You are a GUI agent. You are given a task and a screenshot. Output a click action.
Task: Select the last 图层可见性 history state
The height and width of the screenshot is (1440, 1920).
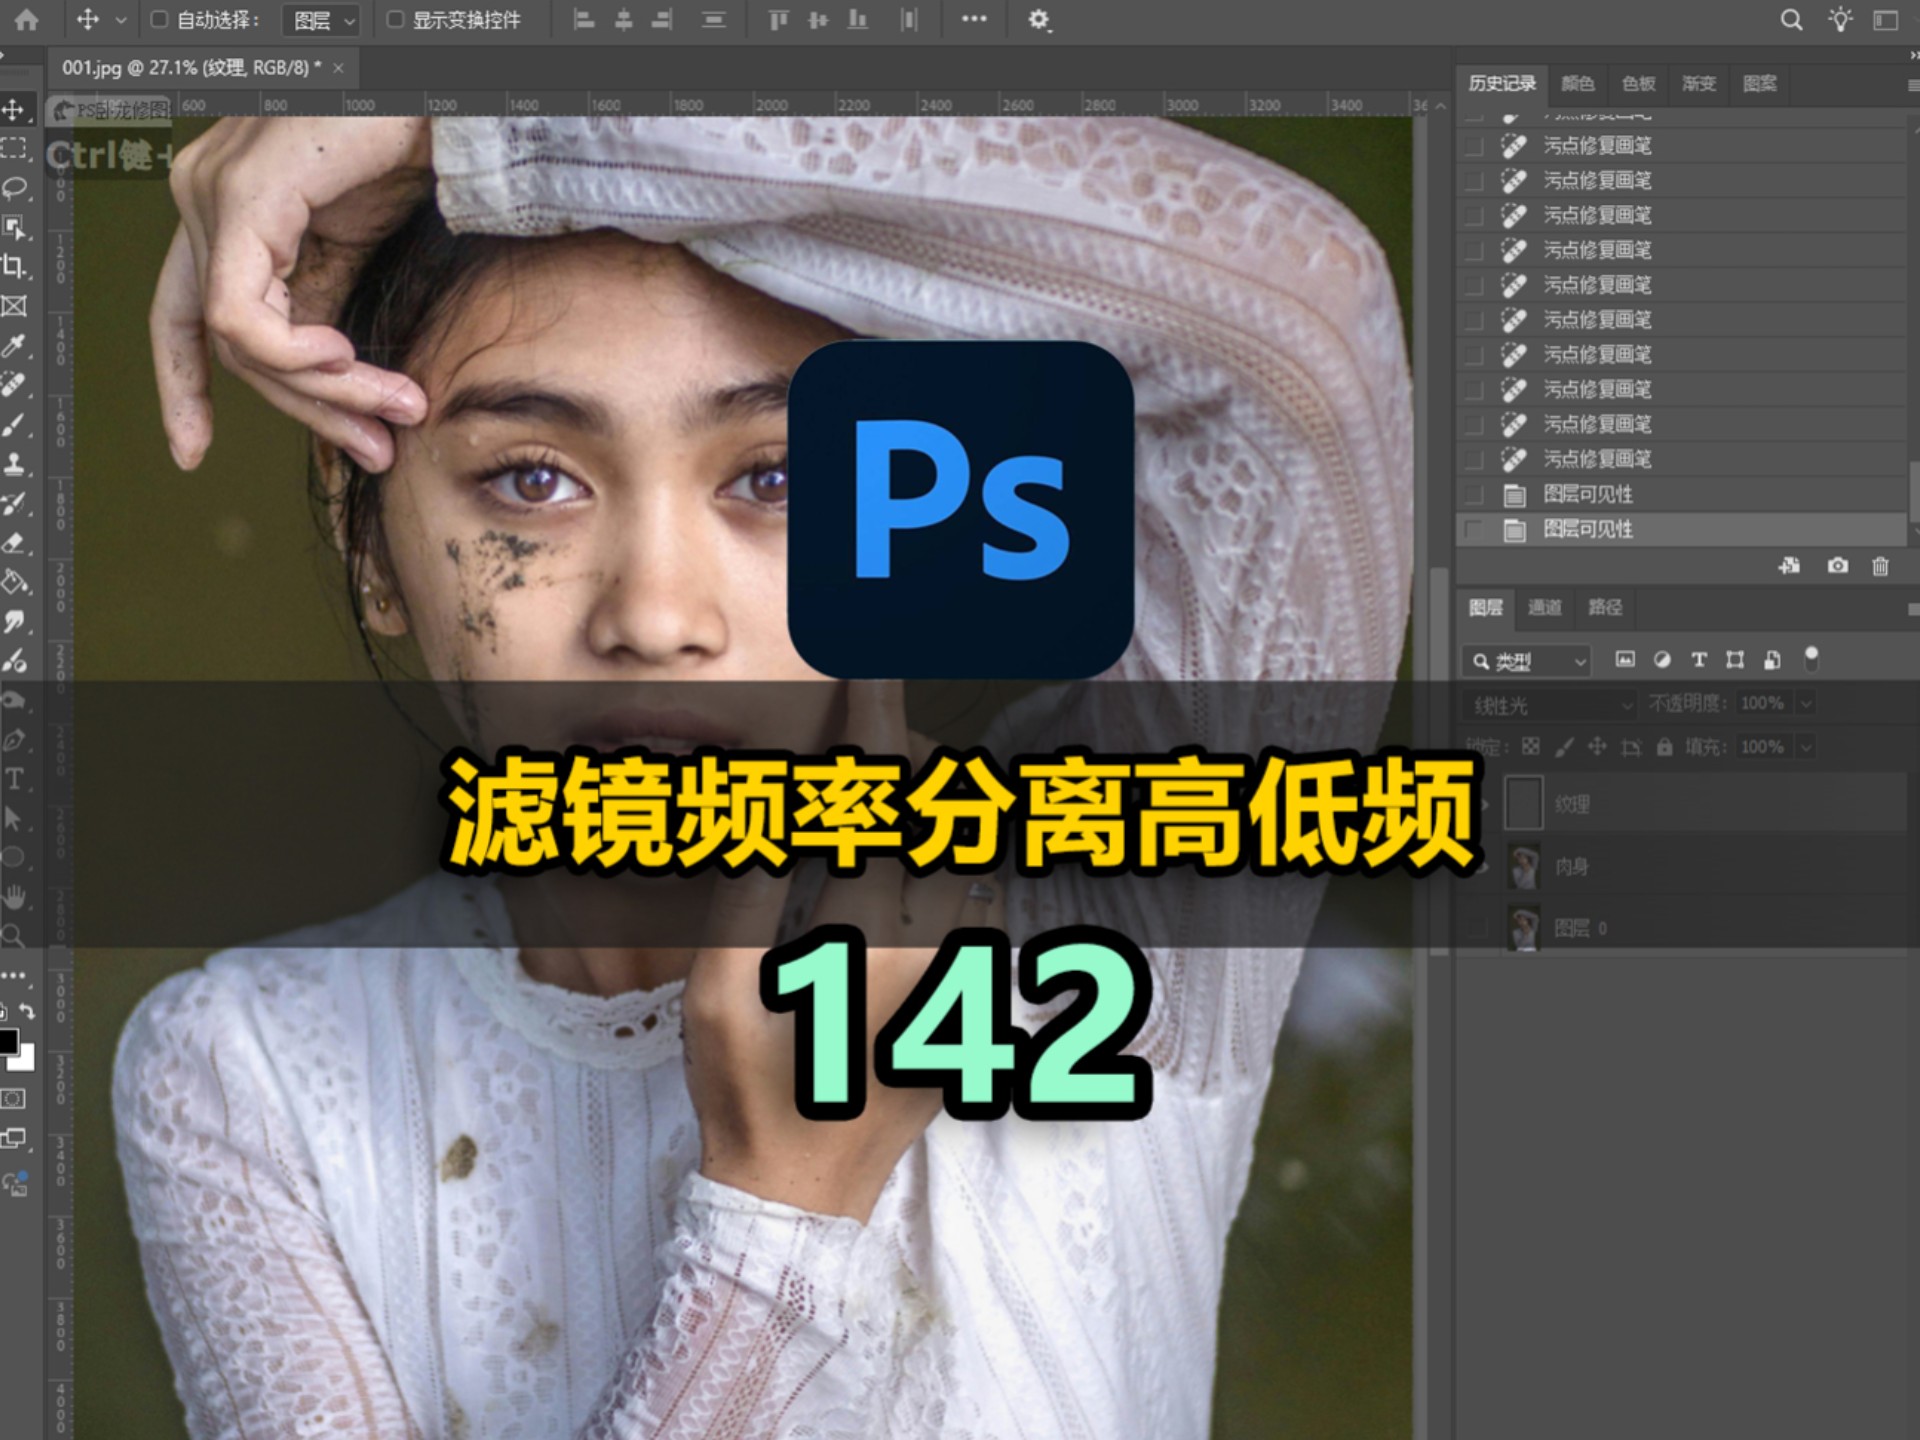pyautogui.click(x=1682, y=529)
